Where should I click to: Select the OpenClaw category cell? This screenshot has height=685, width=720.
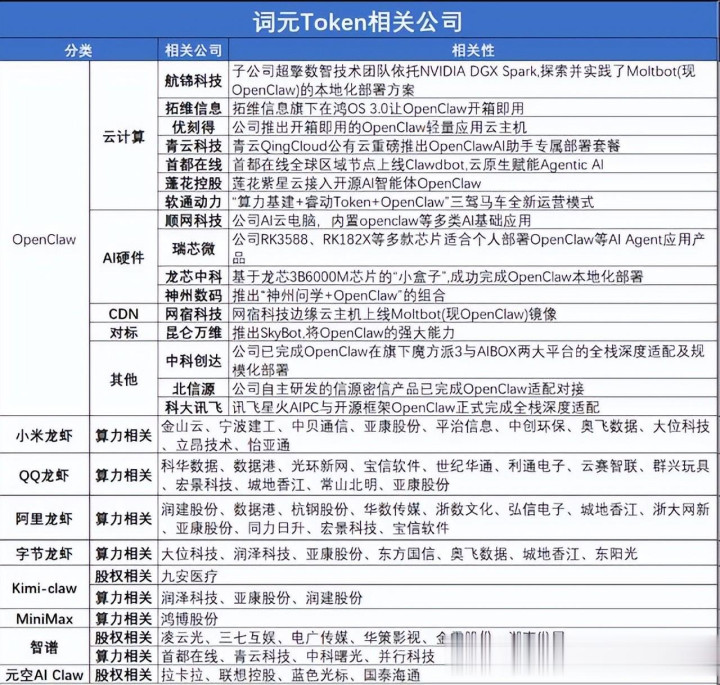pyautogui.click(x=44, y=239)
